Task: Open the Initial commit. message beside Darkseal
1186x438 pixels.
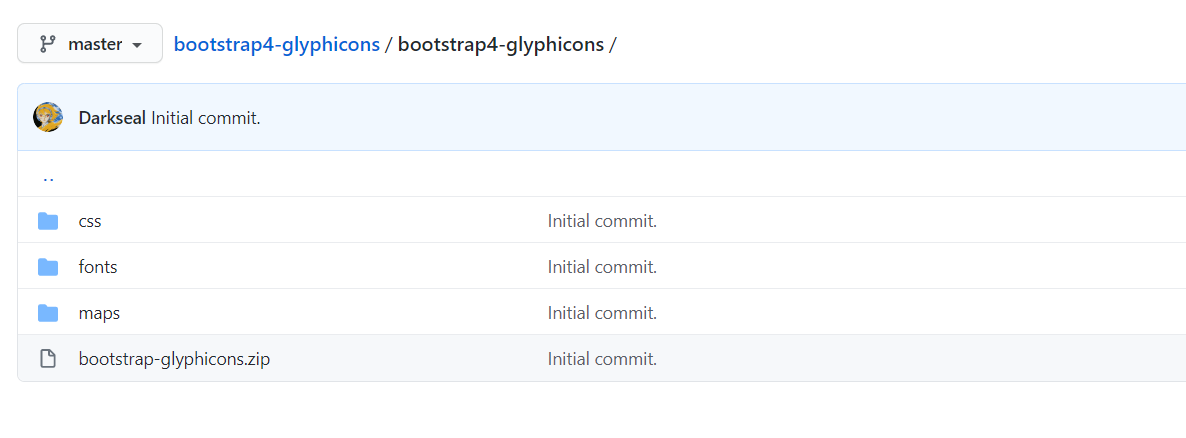Action: [x=206, y=118]
